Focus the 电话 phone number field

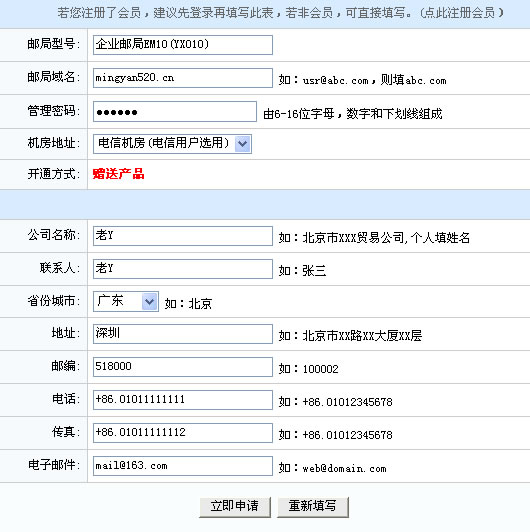(x=183, y=400)
